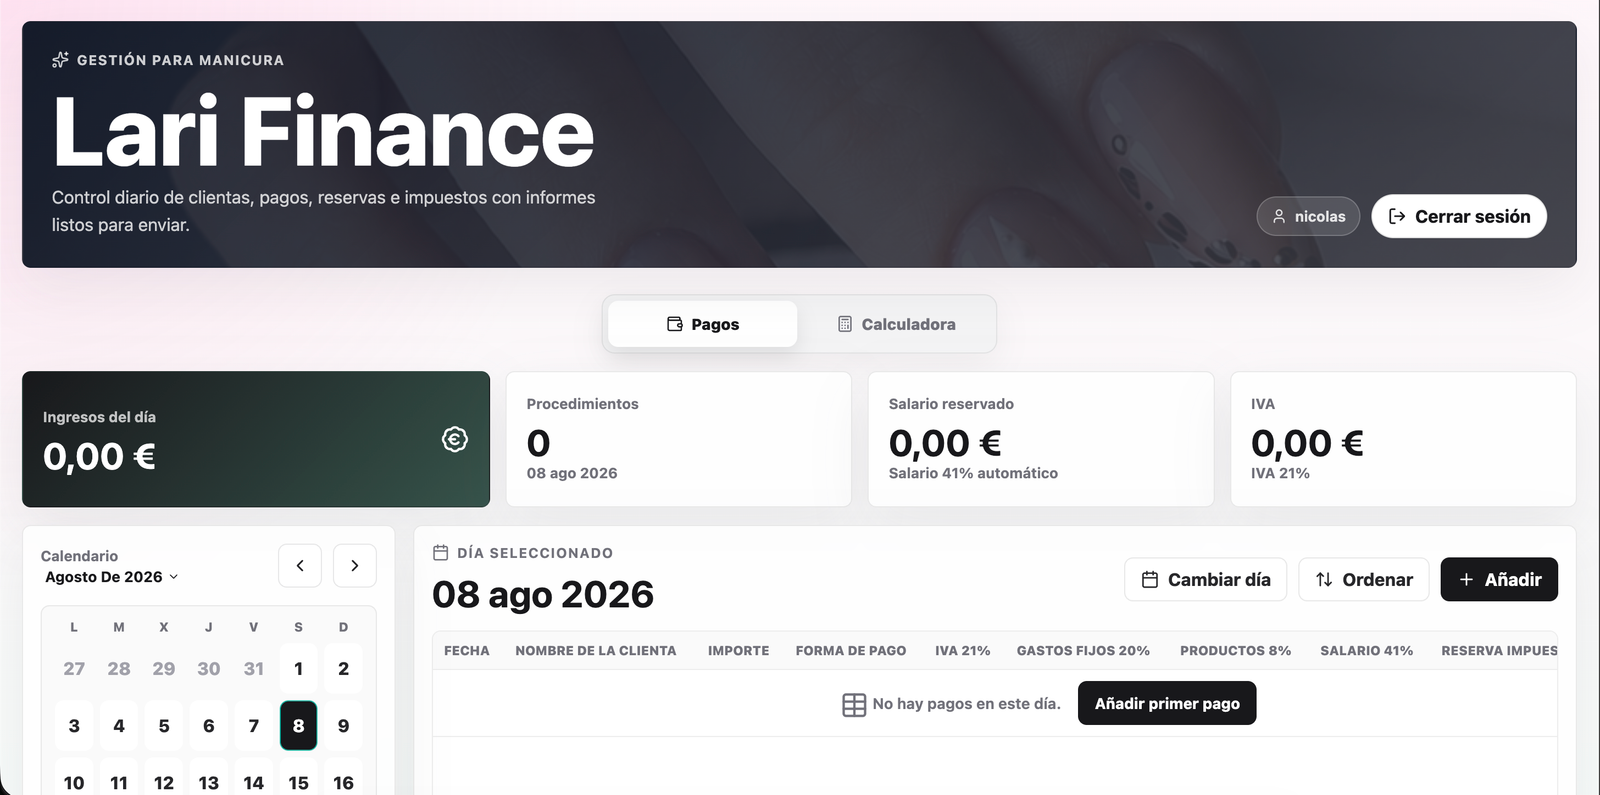Select day 1 in the calendar
Screen dimensions: 1600x795
tap(299, 669)
